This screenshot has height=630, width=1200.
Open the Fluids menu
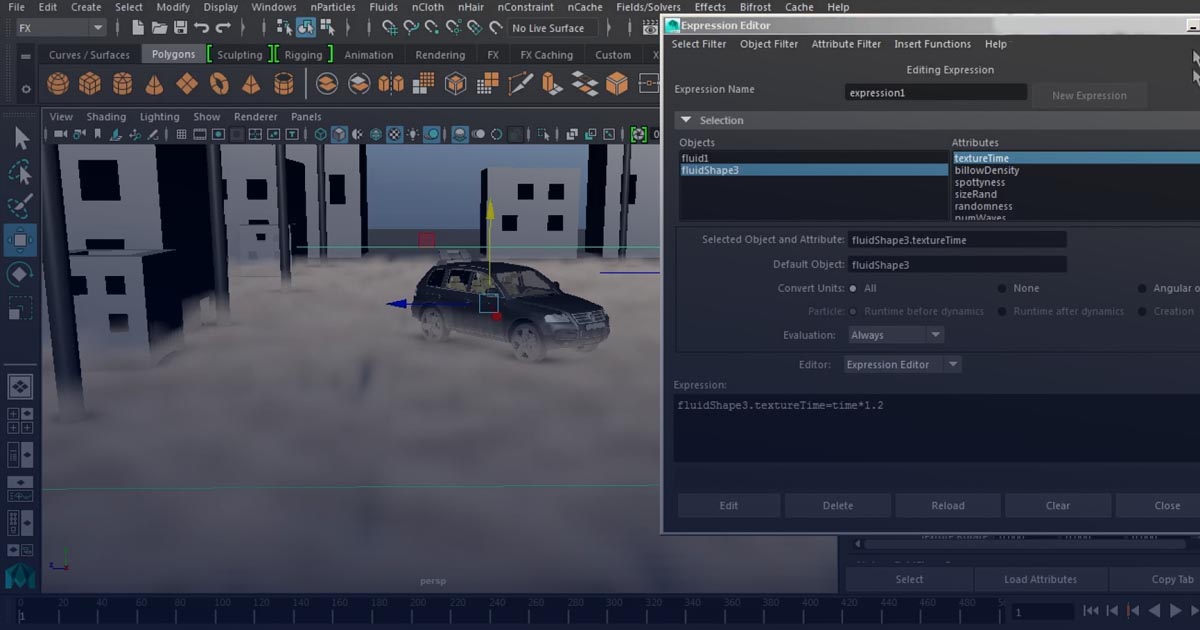[x=383, y=7]
